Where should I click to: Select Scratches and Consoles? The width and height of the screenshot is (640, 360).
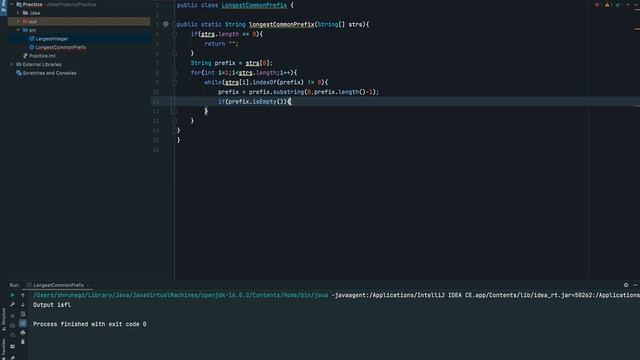tap(49, 73)
